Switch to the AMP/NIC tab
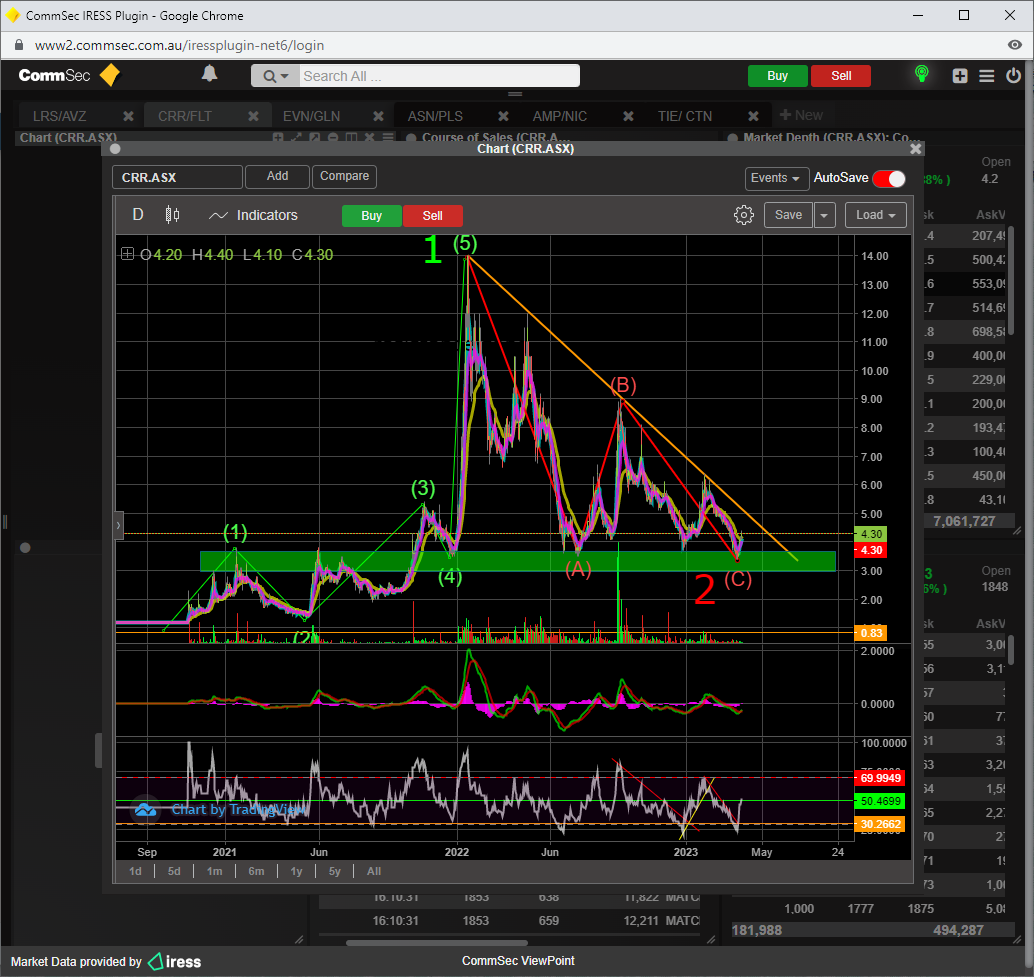1034x977 pixels. point(560,116)
